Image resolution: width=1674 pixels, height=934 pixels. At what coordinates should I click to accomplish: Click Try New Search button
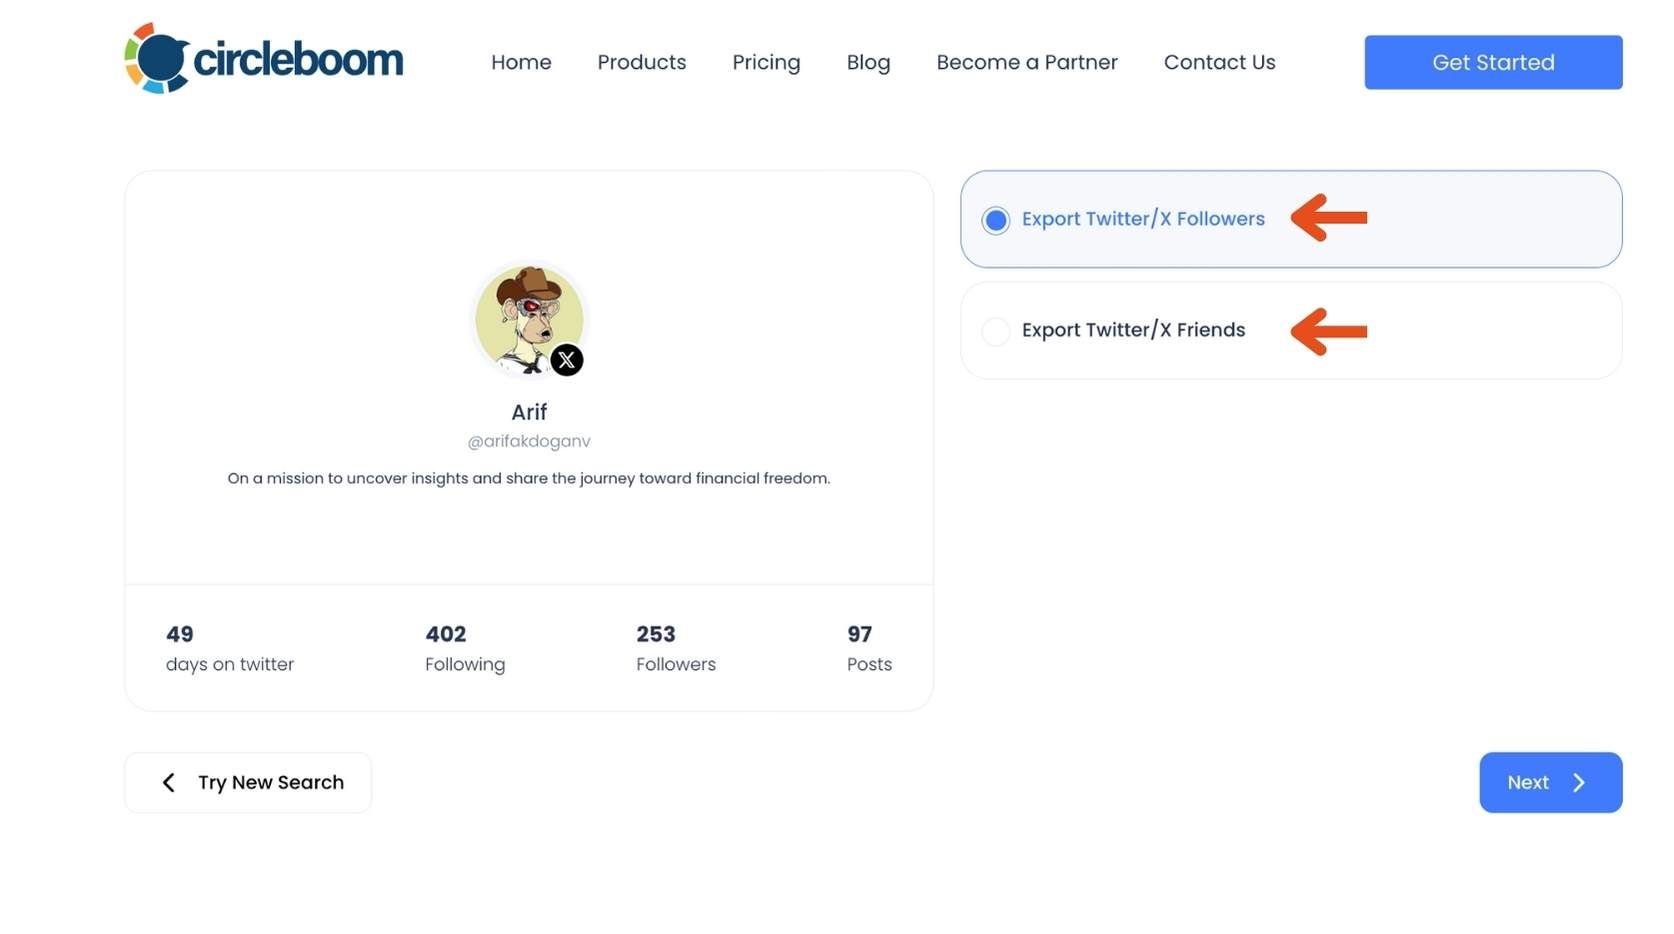248,783
